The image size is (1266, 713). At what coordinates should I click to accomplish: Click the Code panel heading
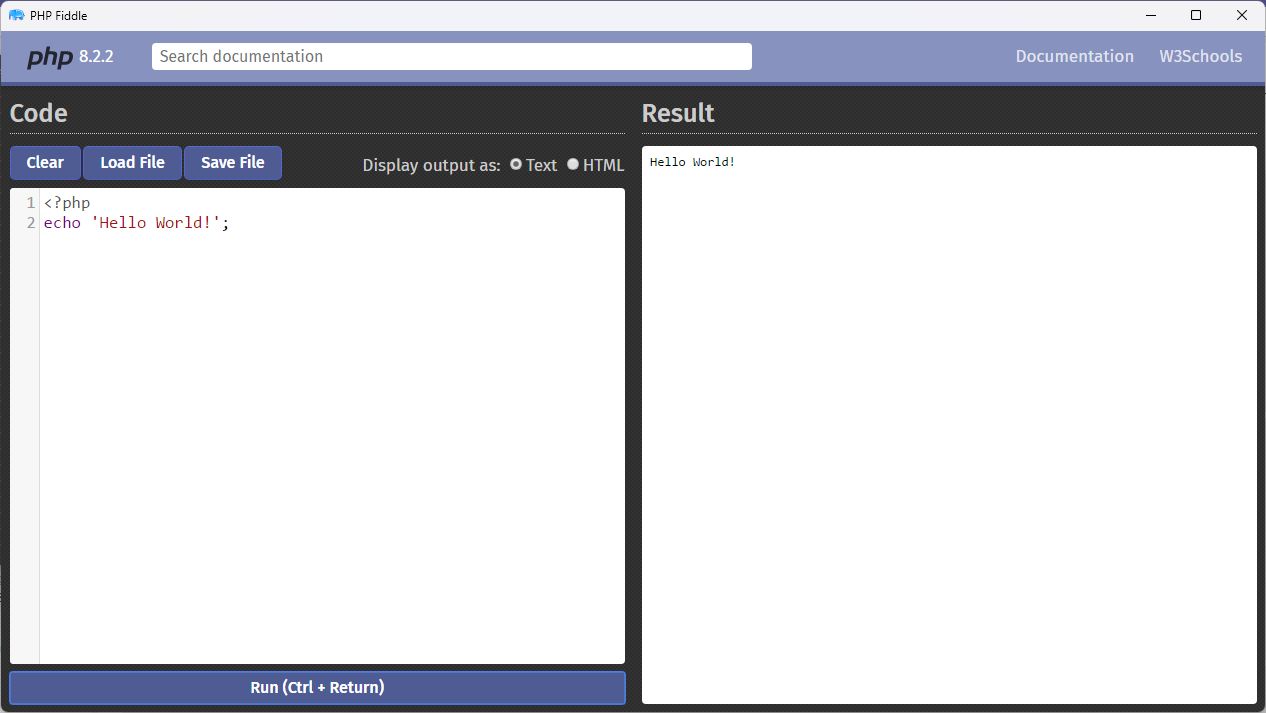[38, 113]
